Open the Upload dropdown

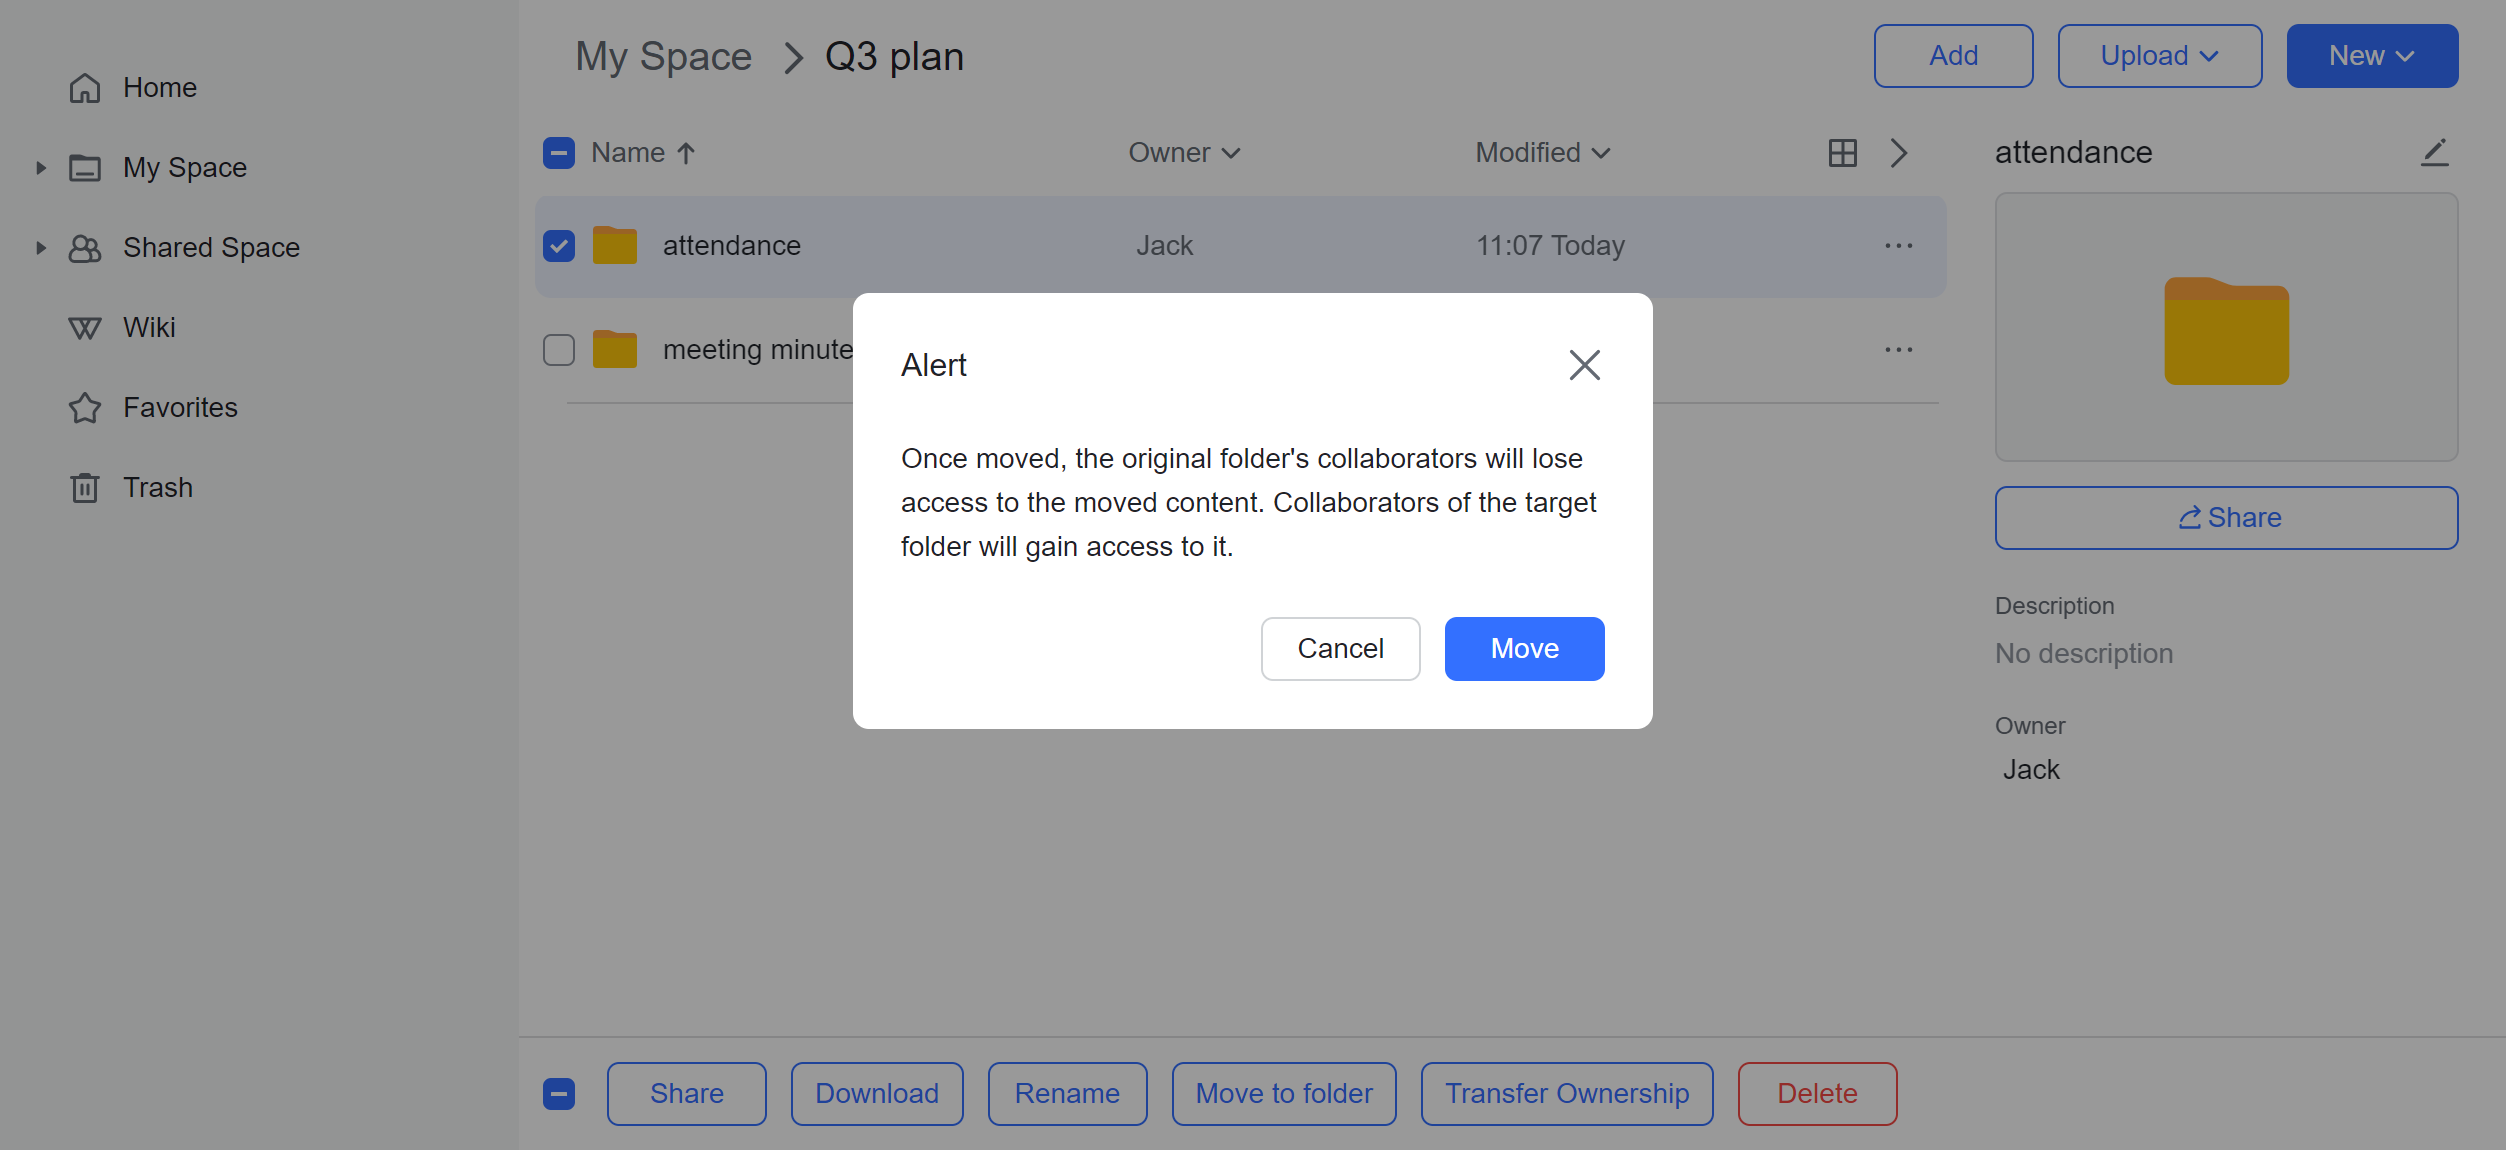click(2159, 56)
